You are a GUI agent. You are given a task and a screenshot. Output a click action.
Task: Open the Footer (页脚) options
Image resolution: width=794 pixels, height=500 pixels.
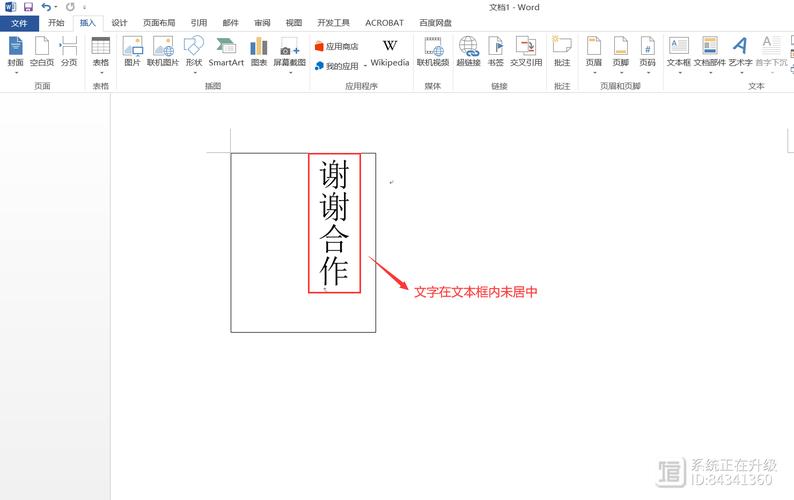click(621, 52)
